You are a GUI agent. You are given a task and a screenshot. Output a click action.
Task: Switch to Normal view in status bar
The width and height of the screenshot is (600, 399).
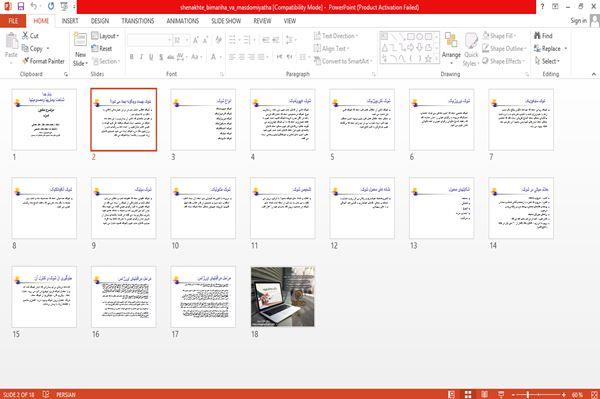tap(452, 394)
